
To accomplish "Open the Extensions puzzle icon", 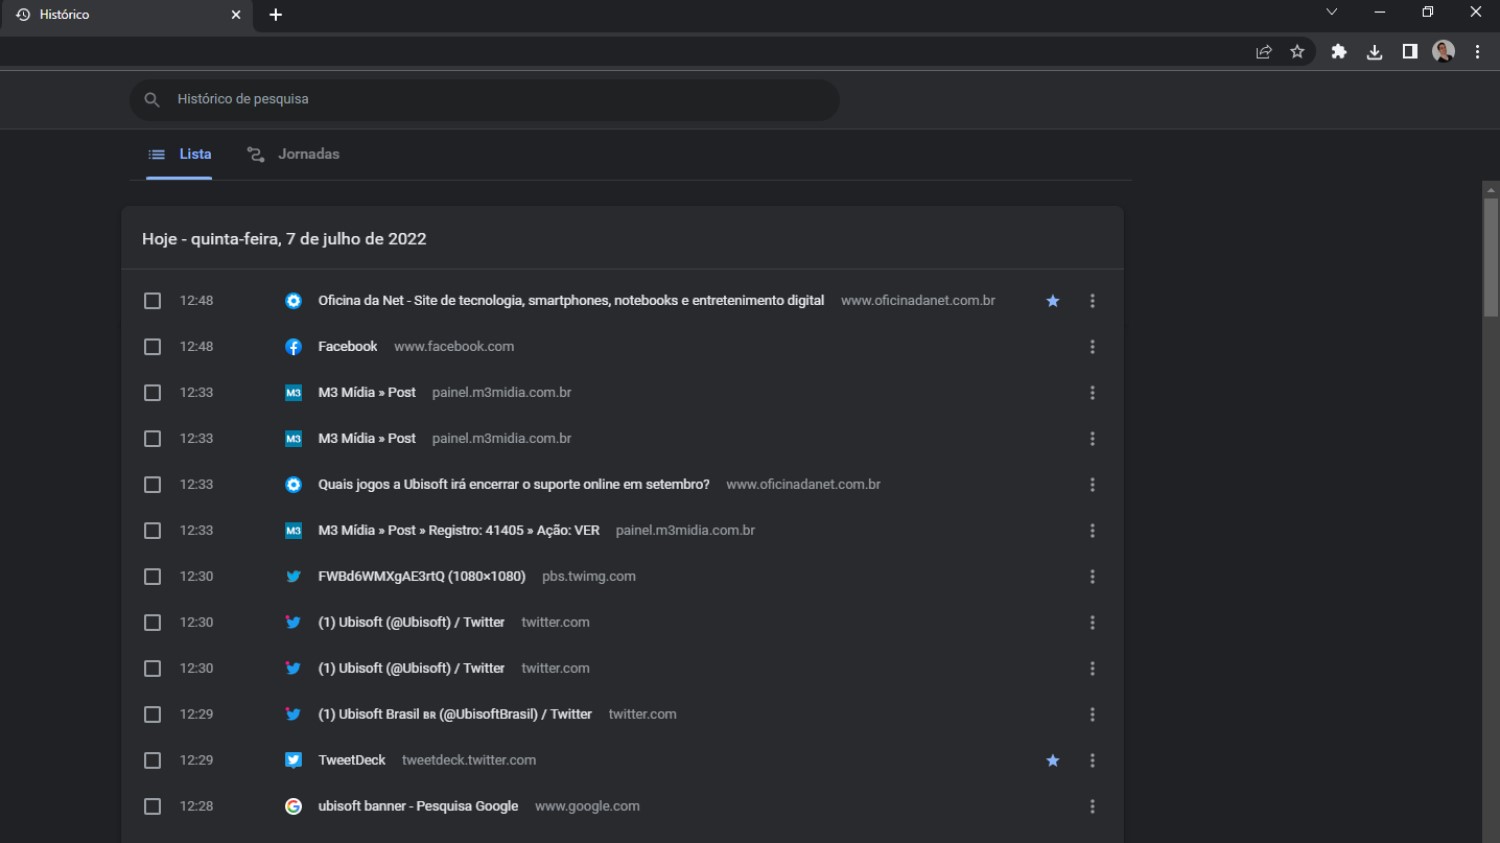I will (1339, 52).
